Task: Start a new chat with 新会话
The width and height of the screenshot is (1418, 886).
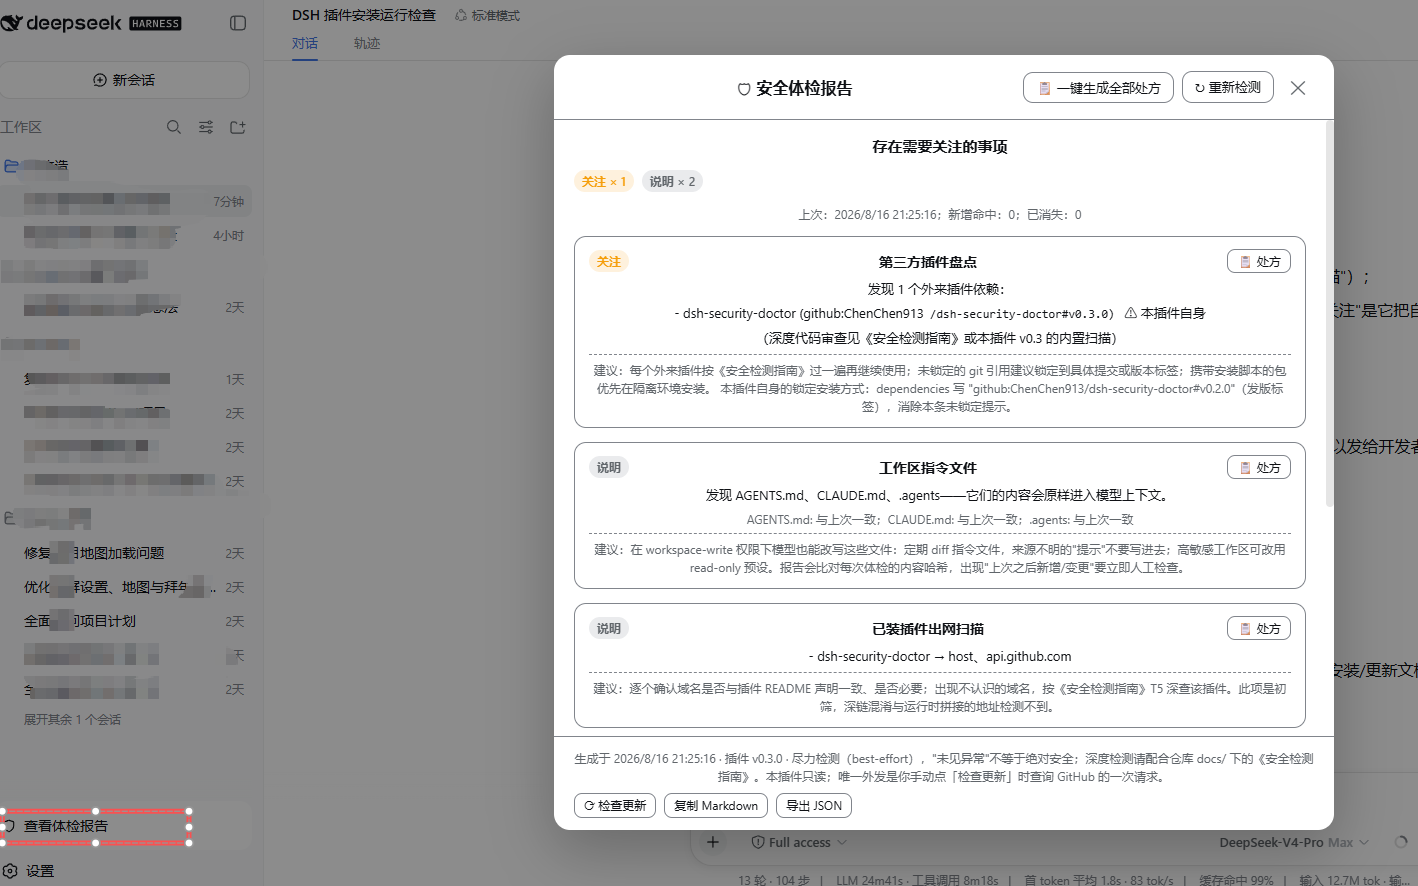Action: 125,80
